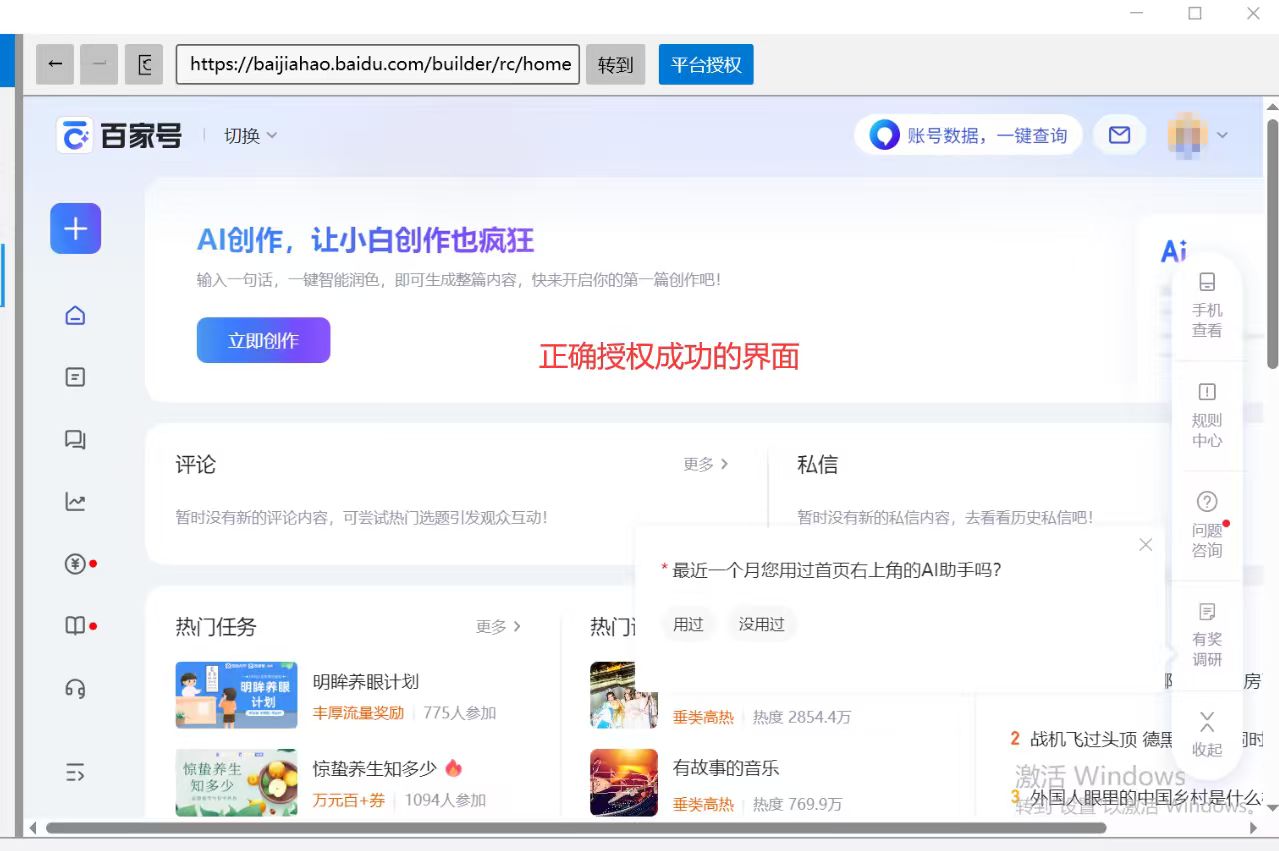Expand the 切换 account dropdown
Viewport: 1279px width, 851px height.
250,136
